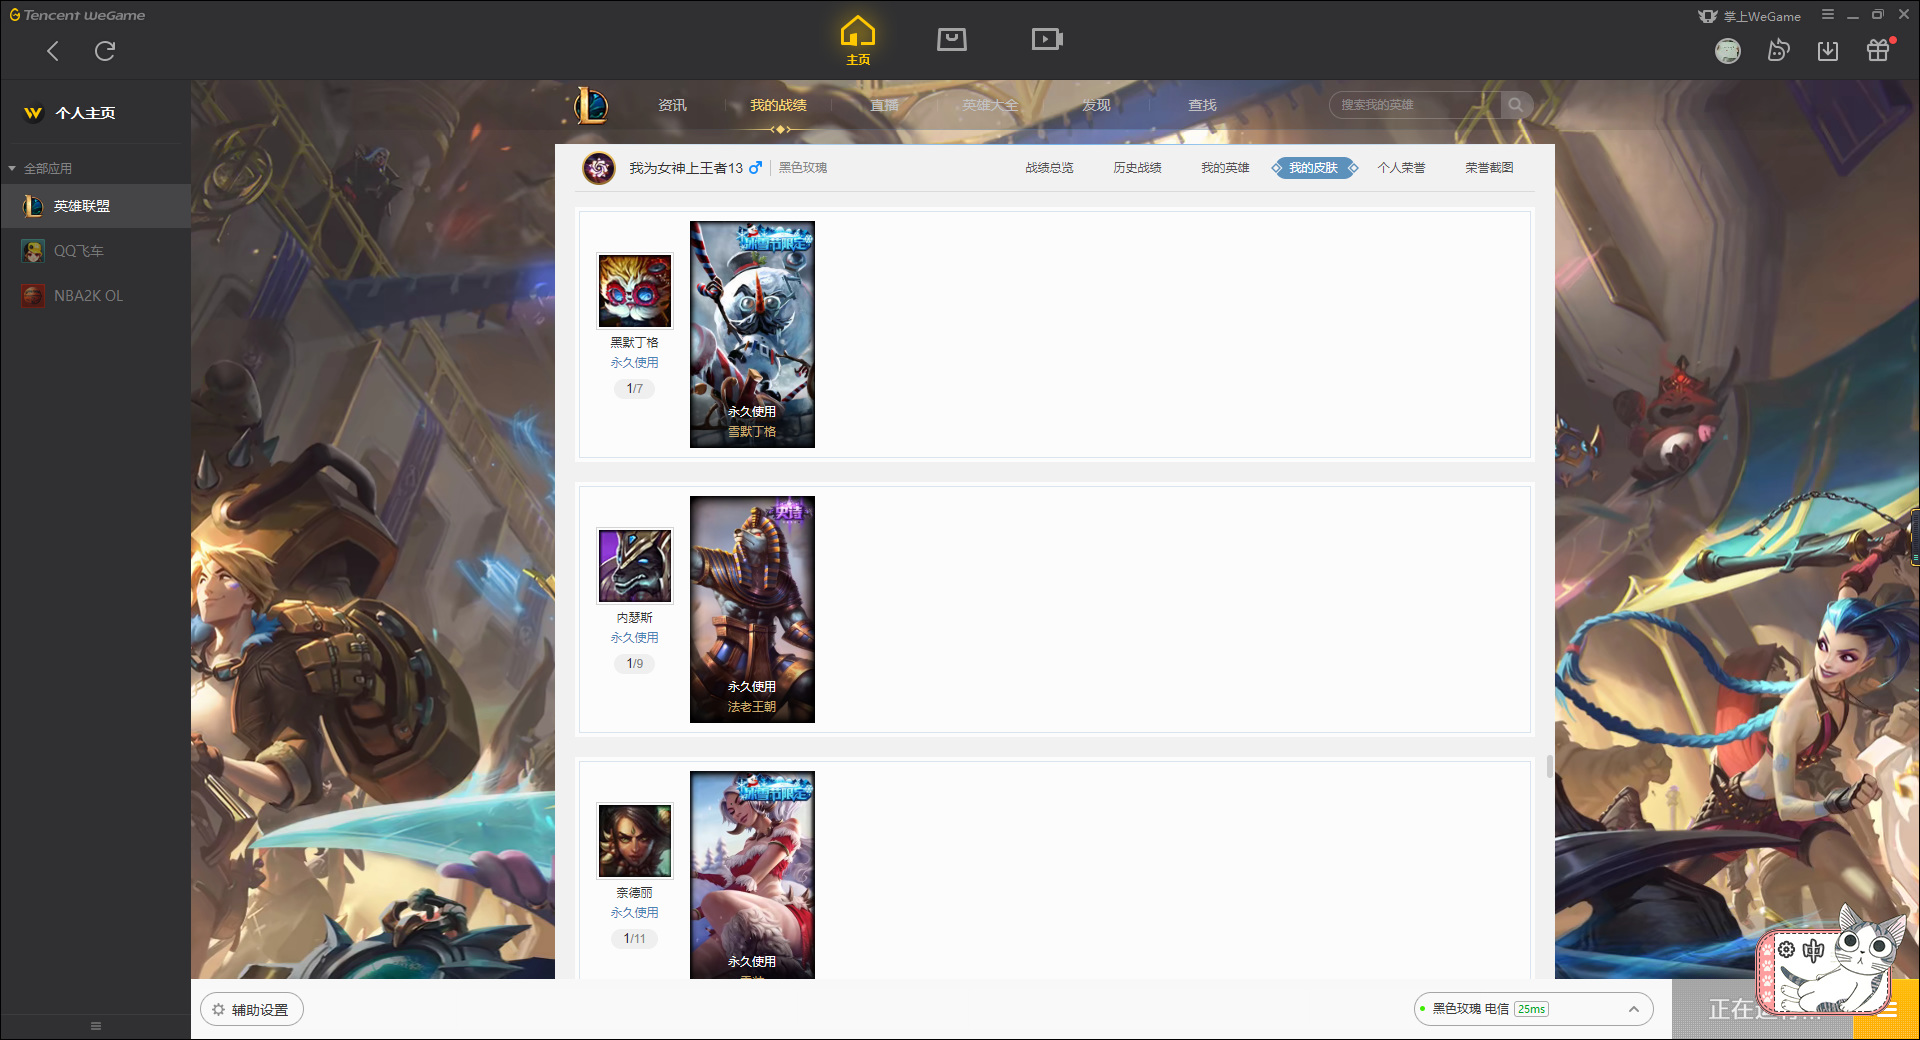The image size is (1920, 1040).
Task: Select QQ飞车 in the sidebar
Action: click(x=95, y=251)
